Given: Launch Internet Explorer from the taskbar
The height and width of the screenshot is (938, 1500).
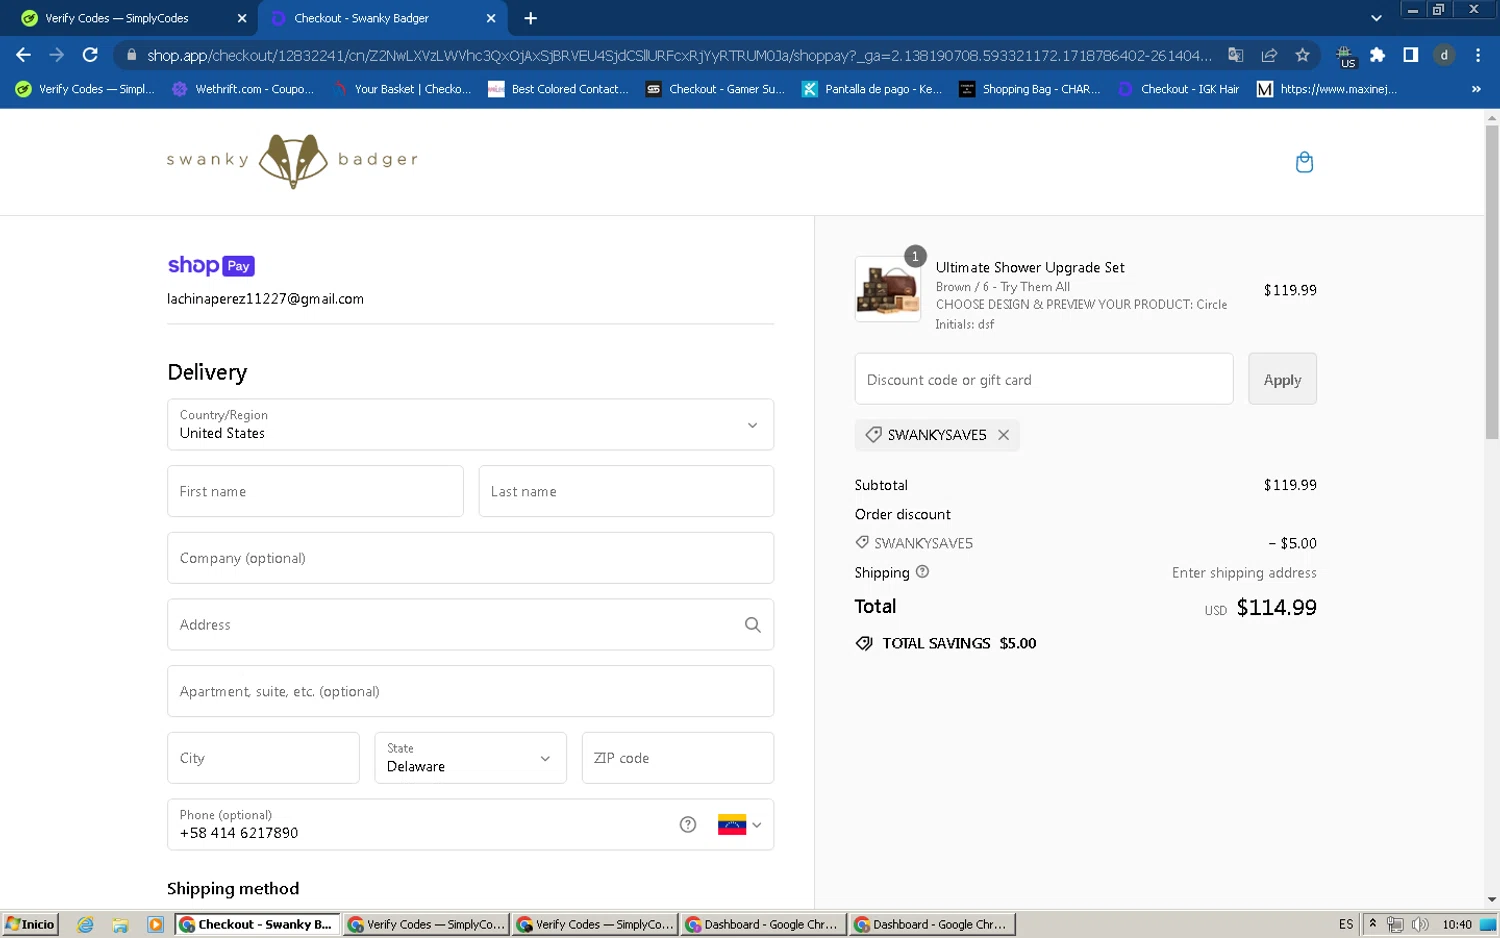Looking at the screenshot, I should tap(85, 925).
